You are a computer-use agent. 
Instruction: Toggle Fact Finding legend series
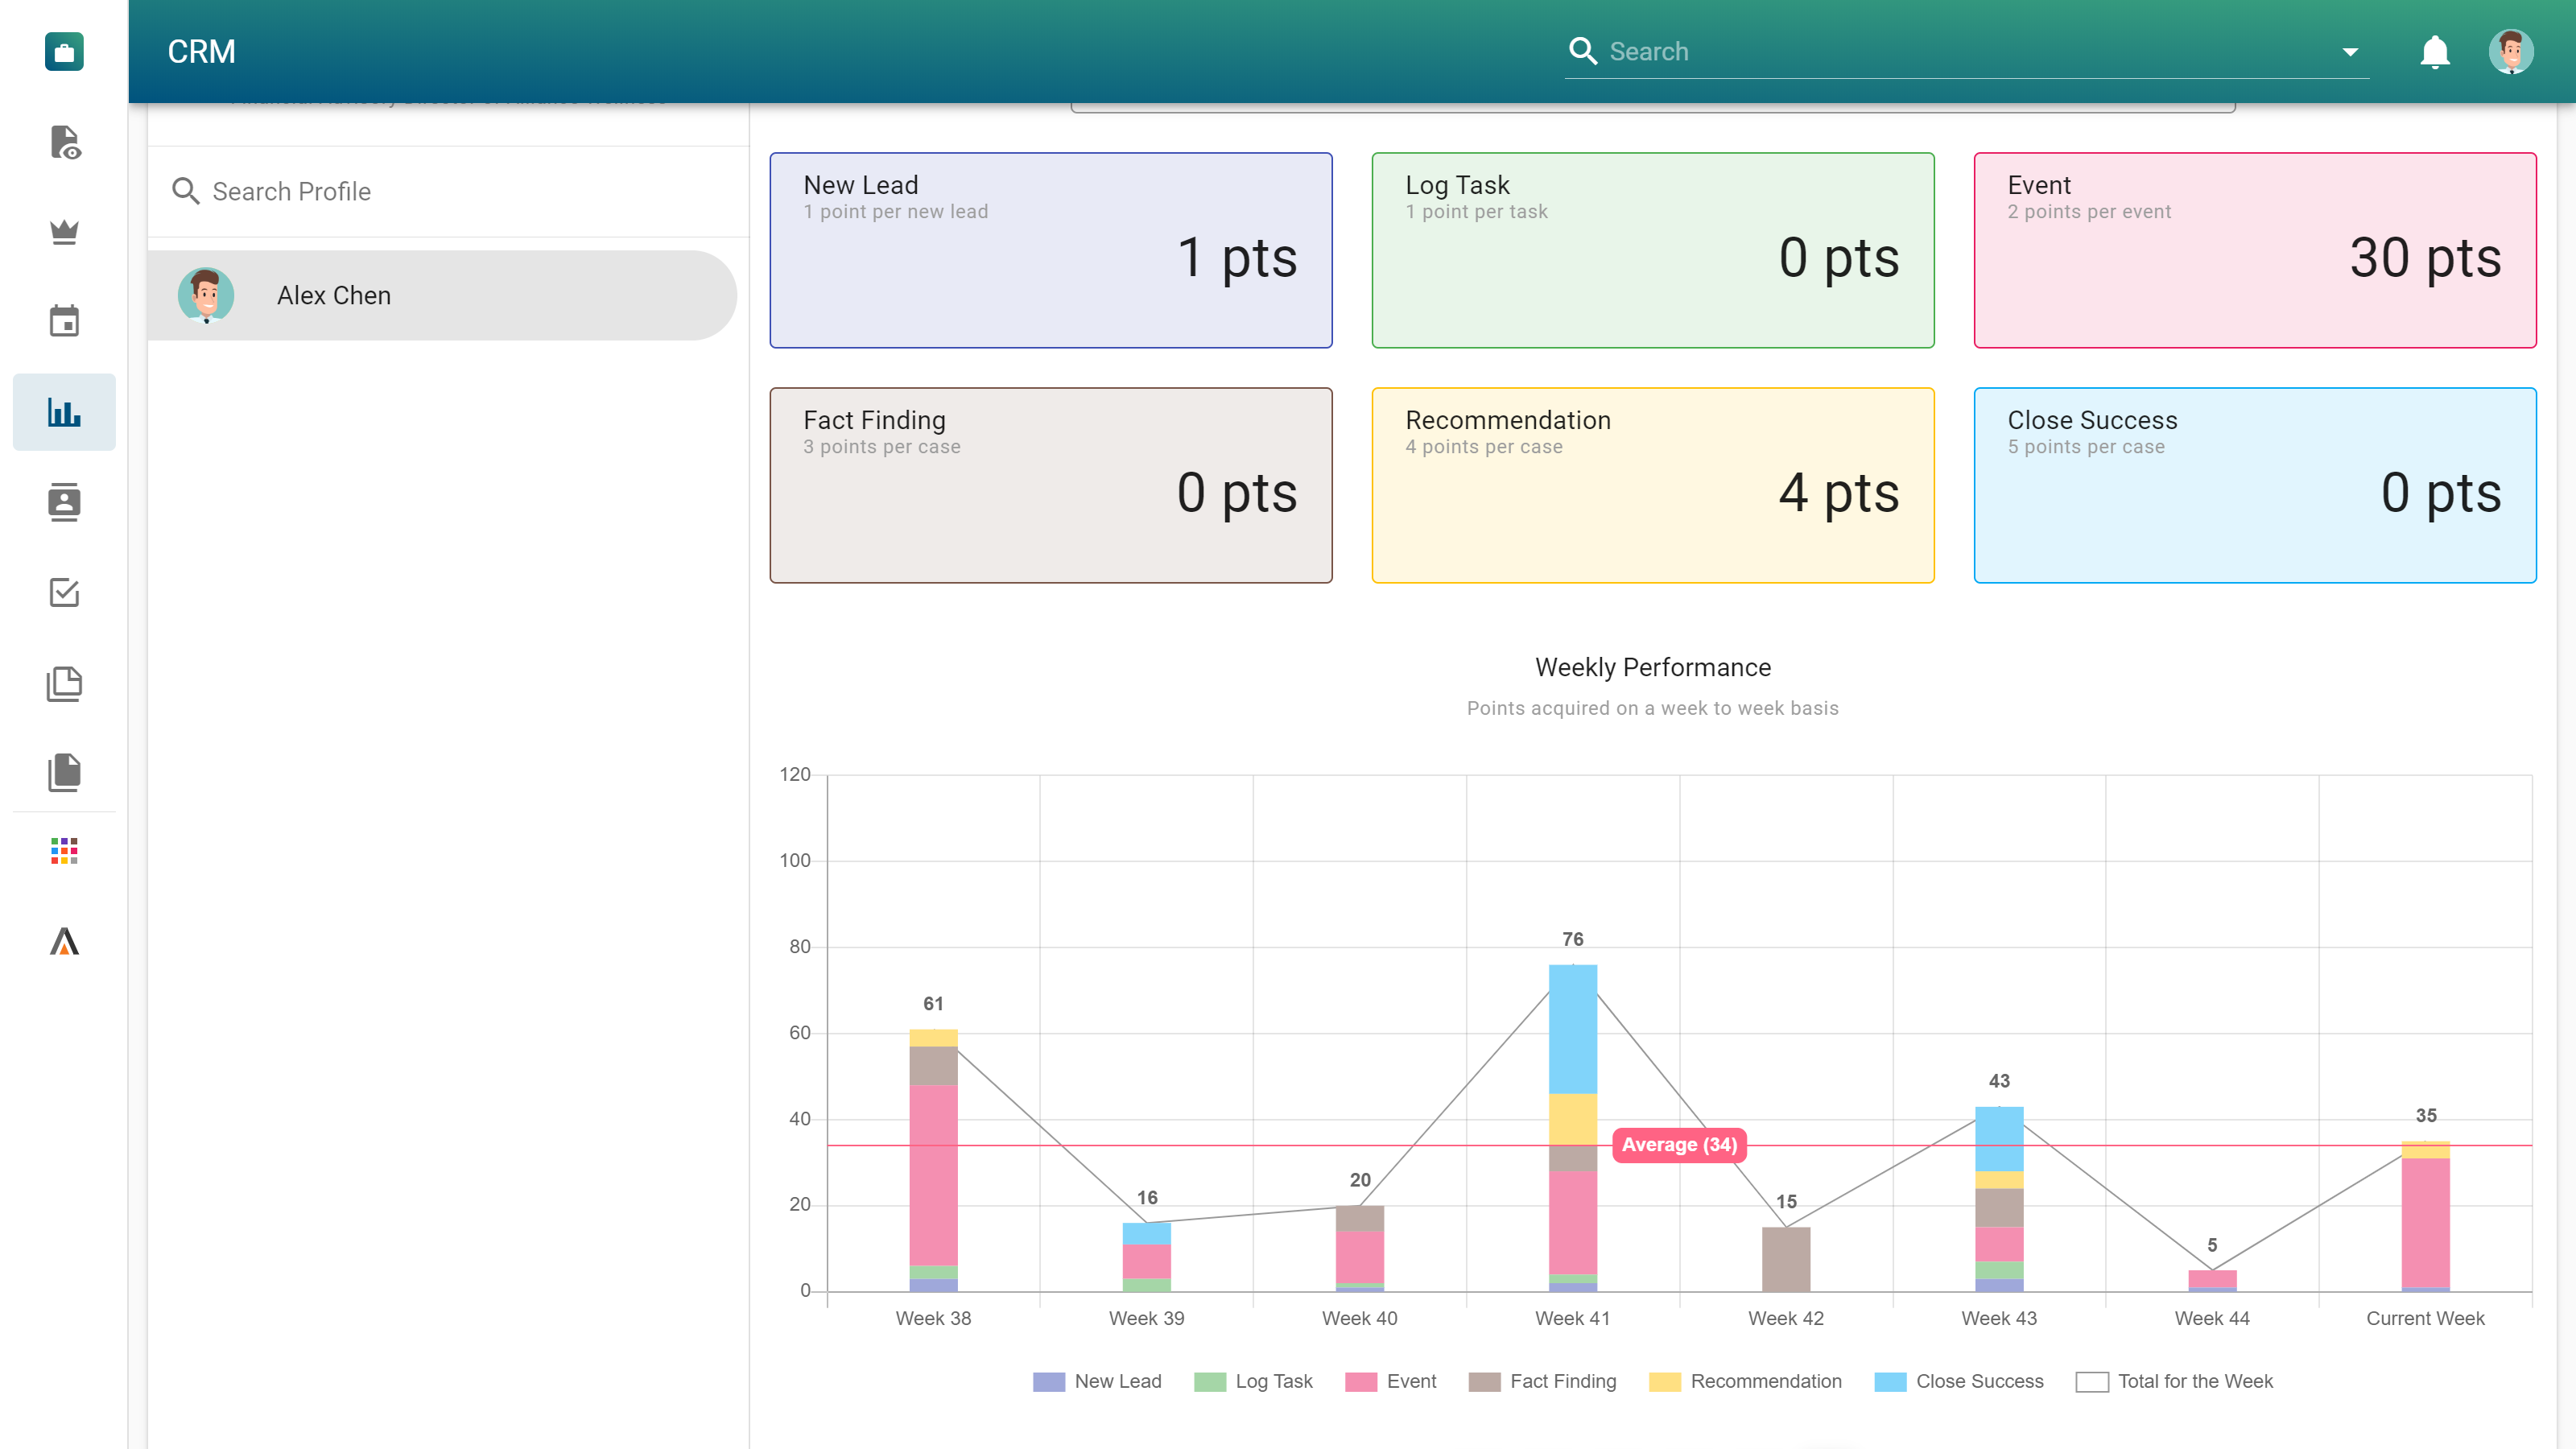(1542, 1381)
